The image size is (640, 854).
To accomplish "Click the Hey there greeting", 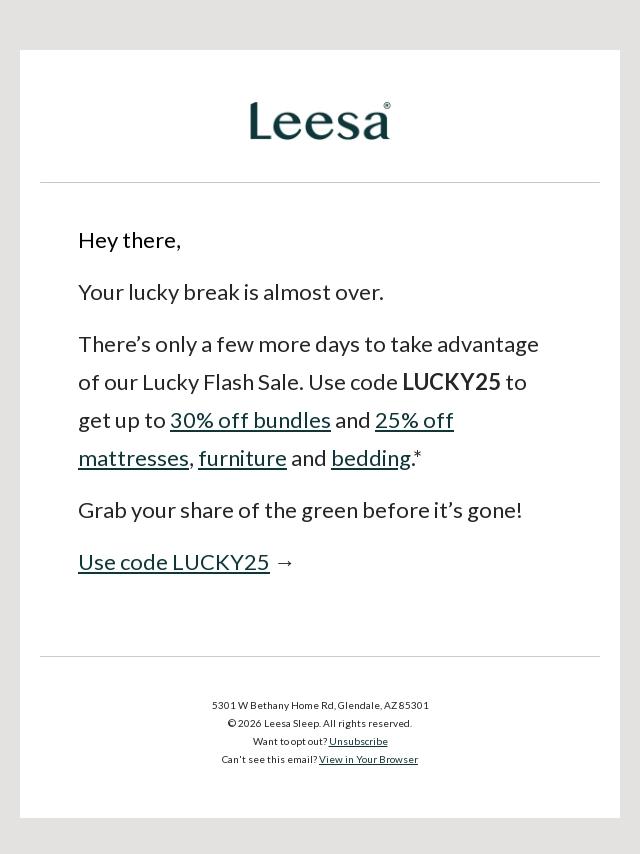I will point(129,241).
